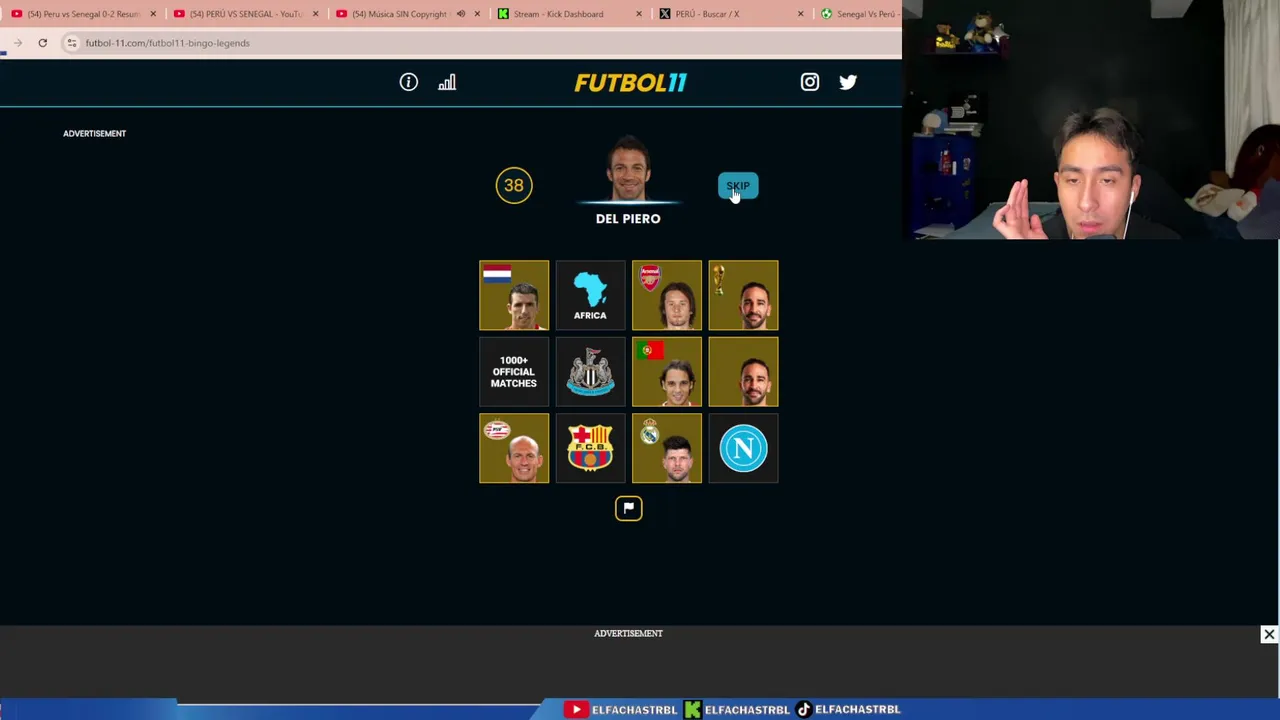Select the Newcastle United crest tile
This screenshot has width=1280, height=720.
tap(590, 372)
